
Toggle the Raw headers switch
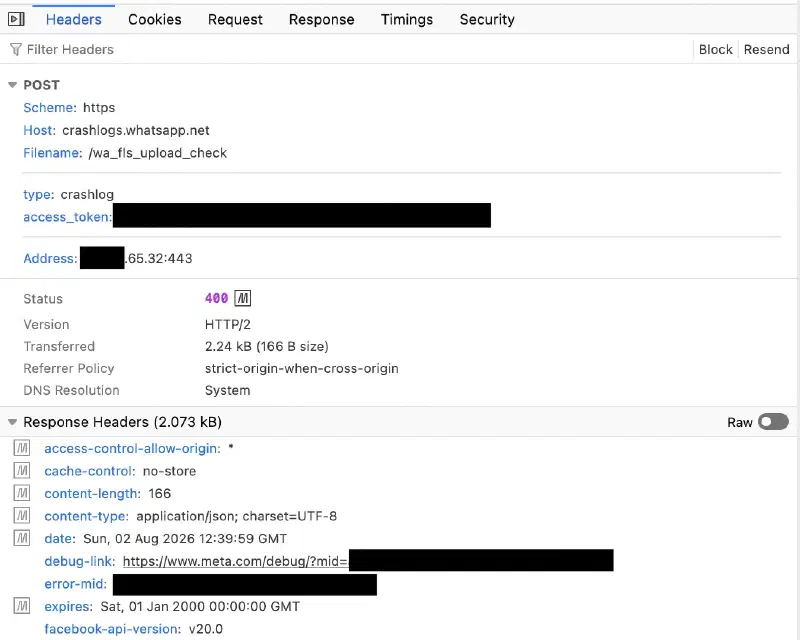tap(773, 422)
